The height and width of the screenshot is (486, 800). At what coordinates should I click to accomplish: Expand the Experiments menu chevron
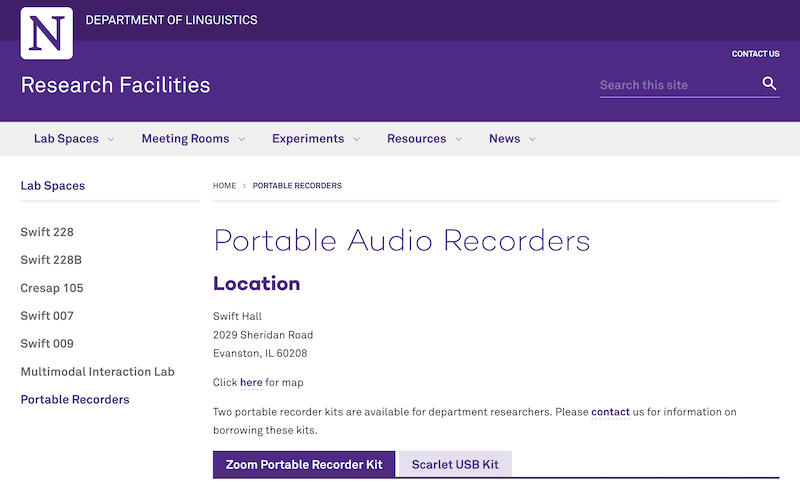click(x=357, y=139)
